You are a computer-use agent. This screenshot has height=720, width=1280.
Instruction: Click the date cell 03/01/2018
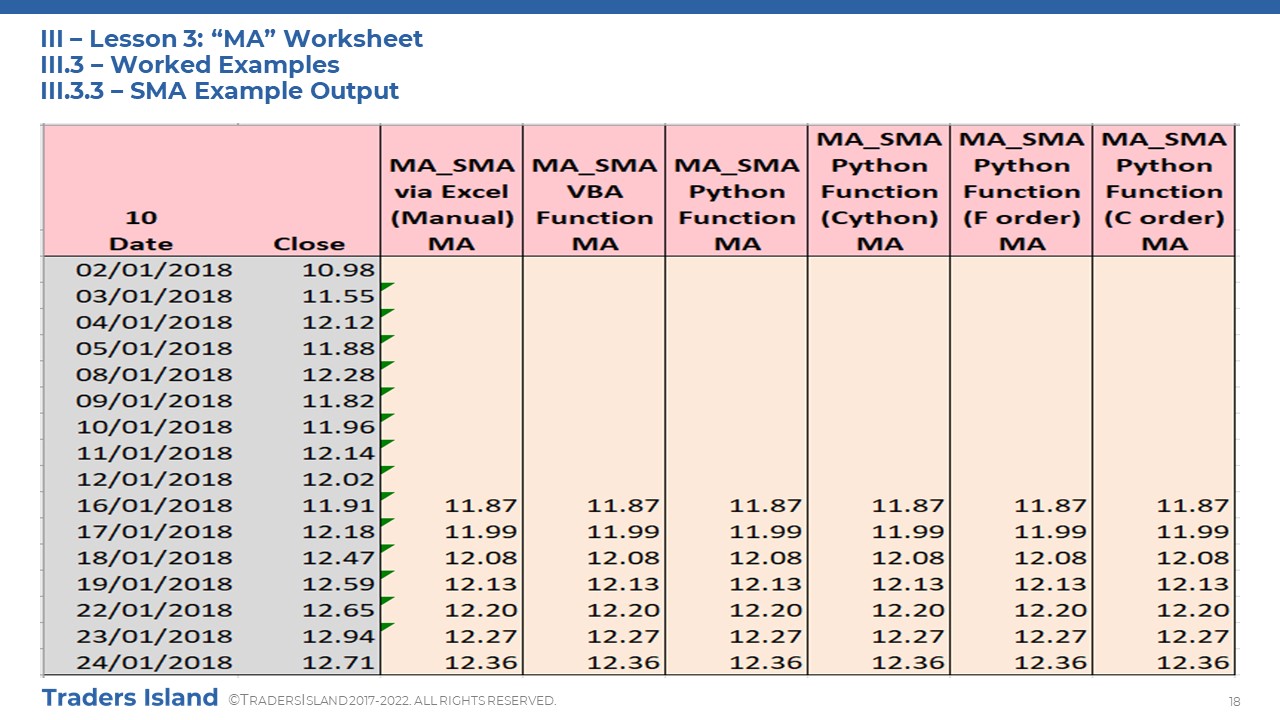[154, 296]
